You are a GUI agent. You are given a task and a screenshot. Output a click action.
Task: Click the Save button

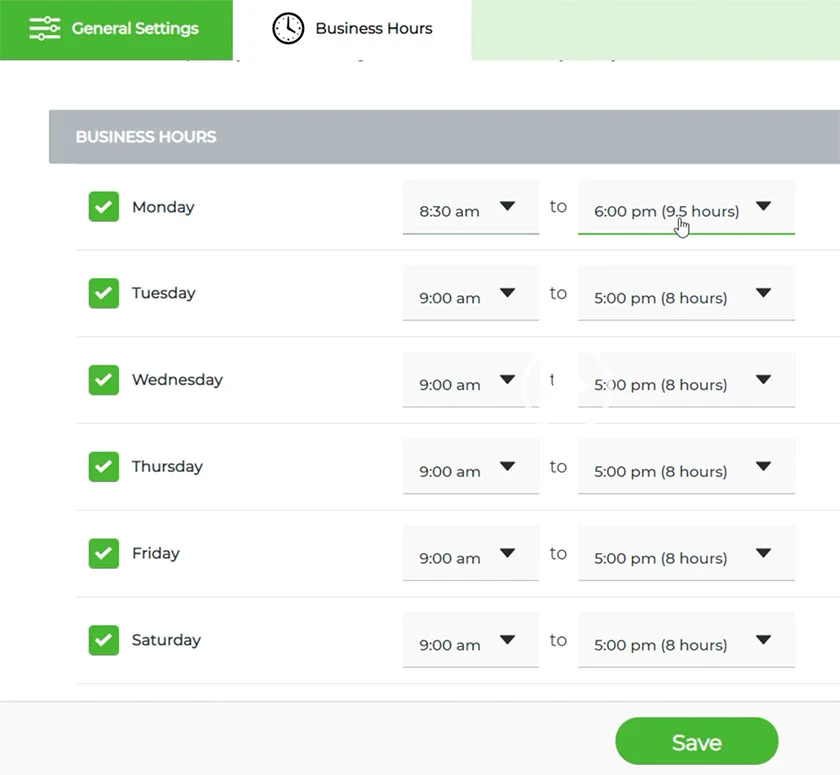[x=696, y=741]
